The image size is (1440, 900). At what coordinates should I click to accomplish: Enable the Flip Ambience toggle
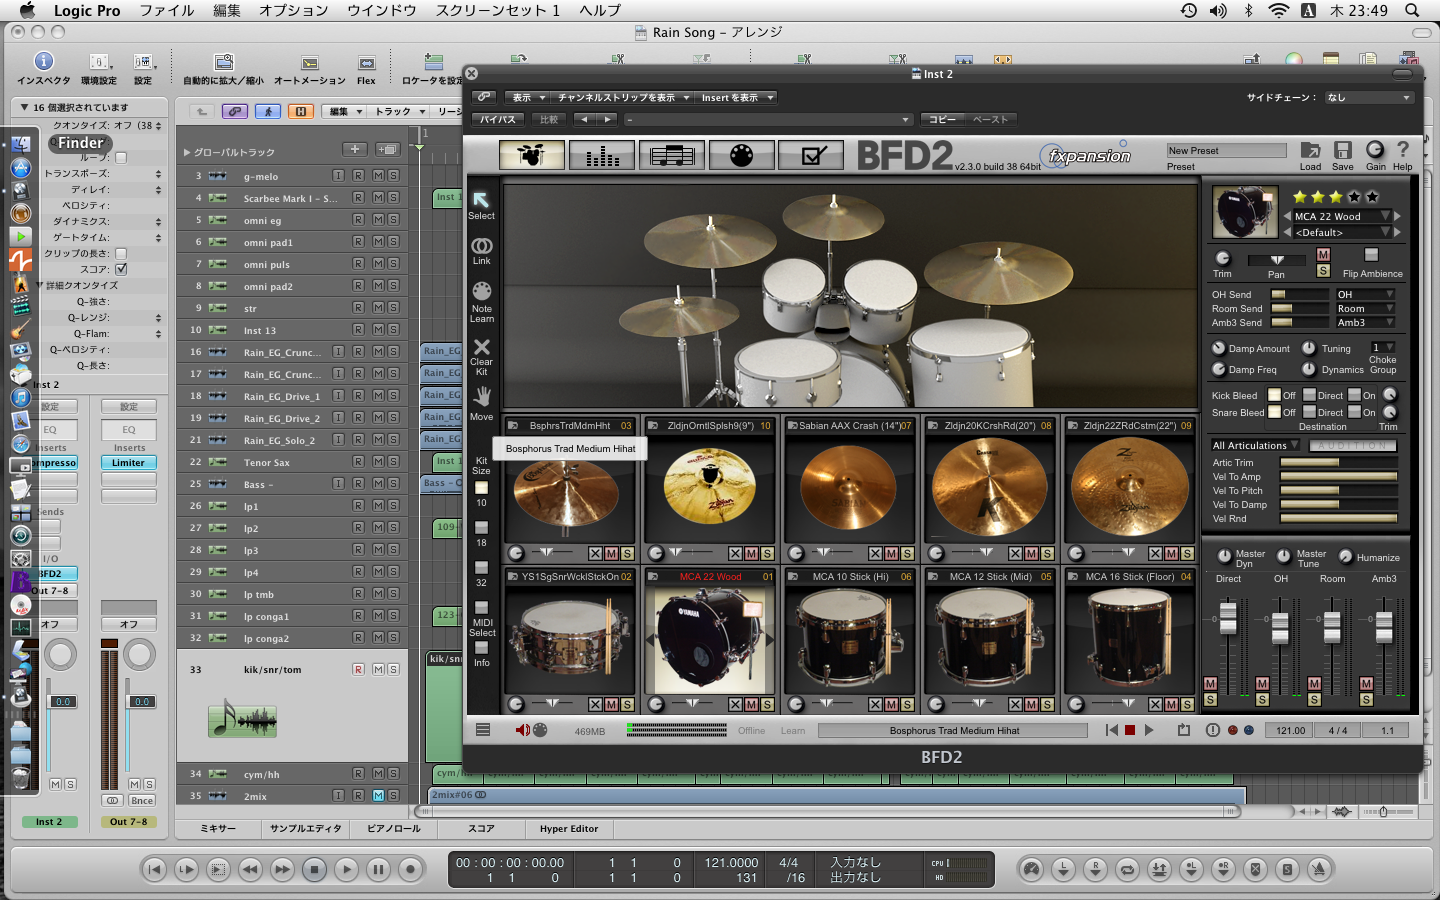coord(1371,256)
